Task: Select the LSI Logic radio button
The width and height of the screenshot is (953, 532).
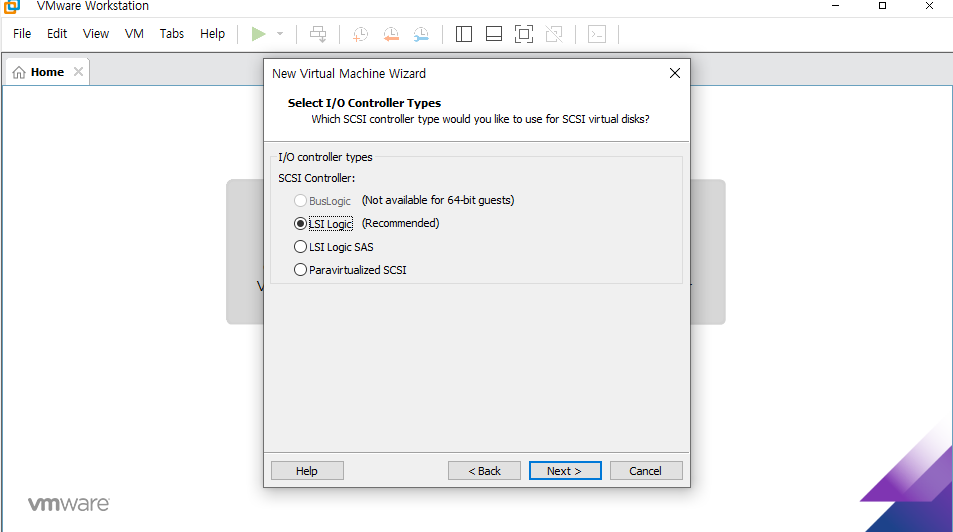Action: coord(300,223)
